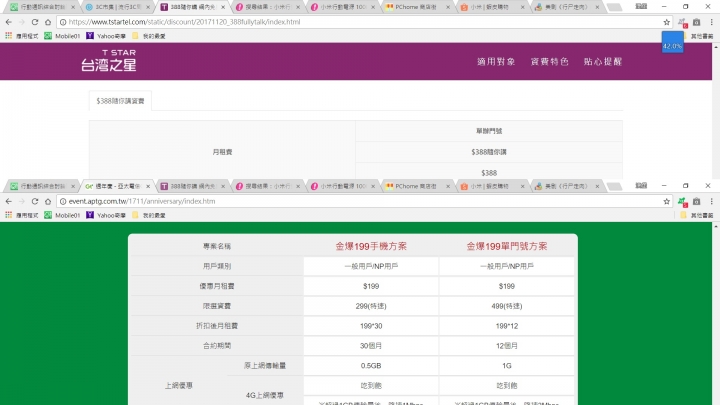This screenshot has width=720, height=405.
Task: Open 其他書籤 folder in bottom aptg window
Action: [x=698, y=215]
